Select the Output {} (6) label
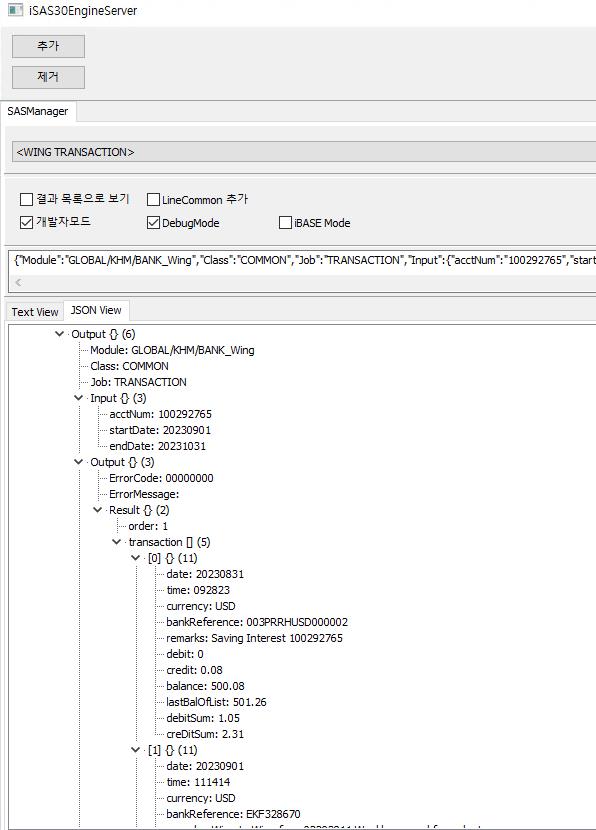 103,334
